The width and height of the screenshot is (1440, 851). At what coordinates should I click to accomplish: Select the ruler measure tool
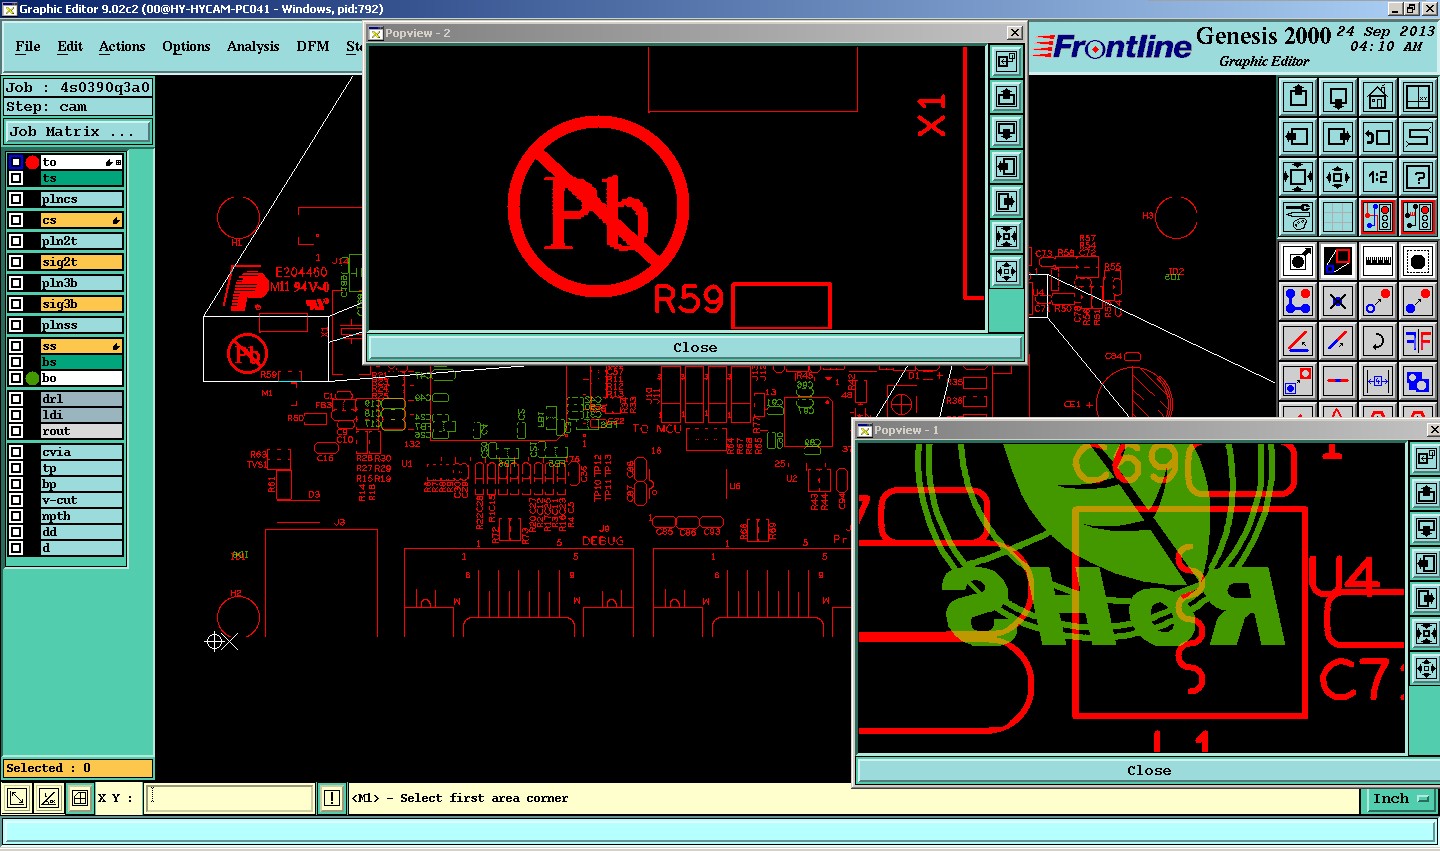pyautogui.click(x=1378, y=261)
